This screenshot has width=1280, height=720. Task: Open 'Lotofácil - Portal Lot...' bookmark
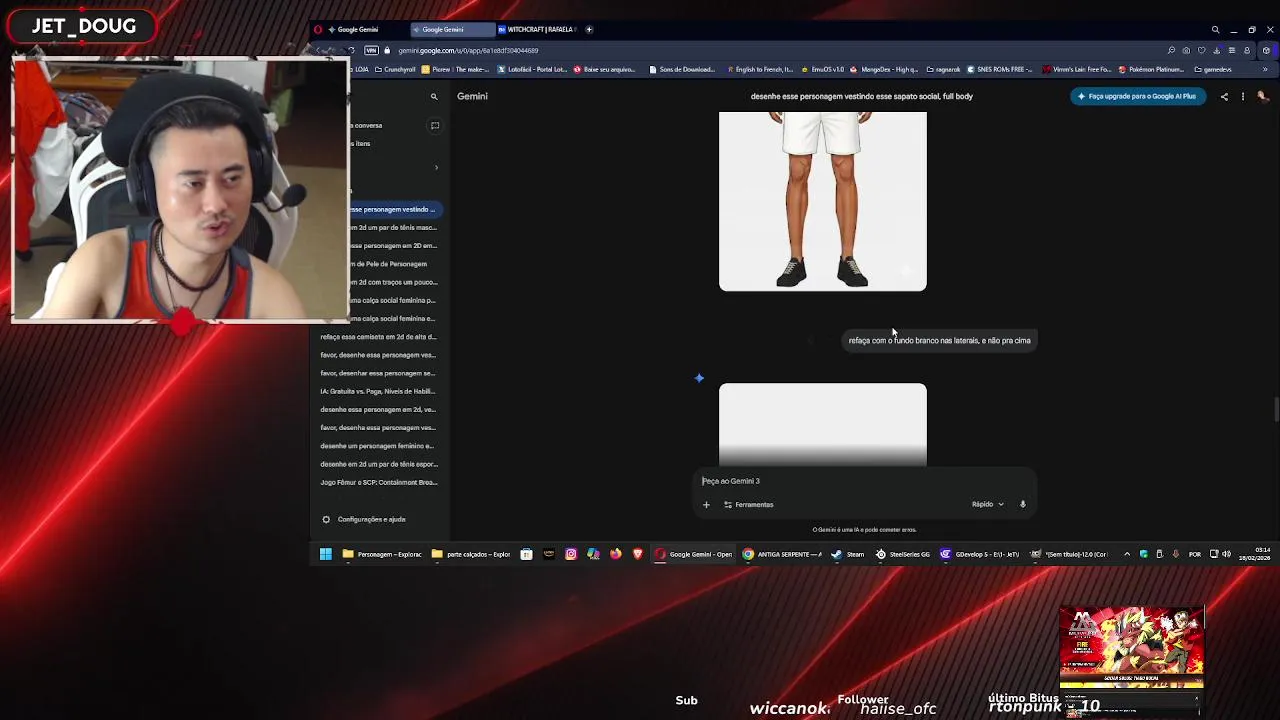click(533, 70)
